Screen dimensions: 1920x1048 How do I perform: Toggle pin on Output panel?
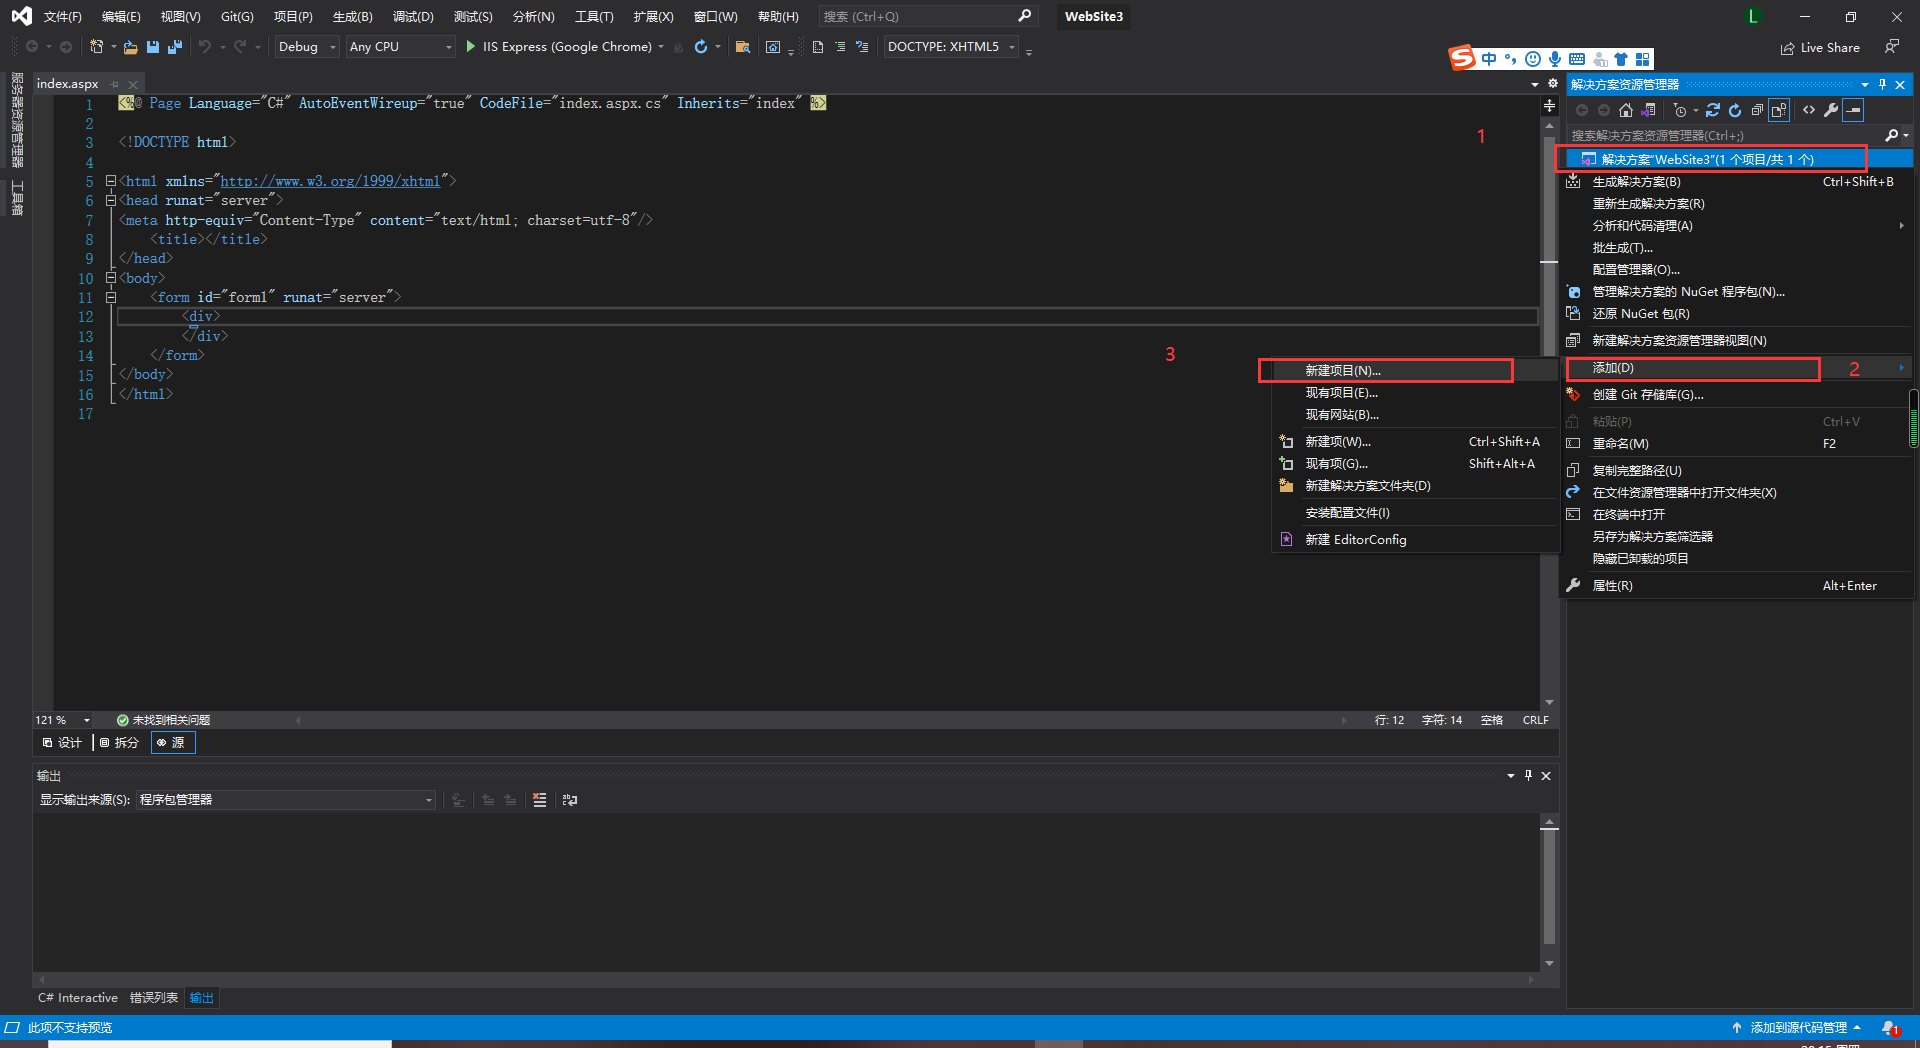tap(1528, 776)
